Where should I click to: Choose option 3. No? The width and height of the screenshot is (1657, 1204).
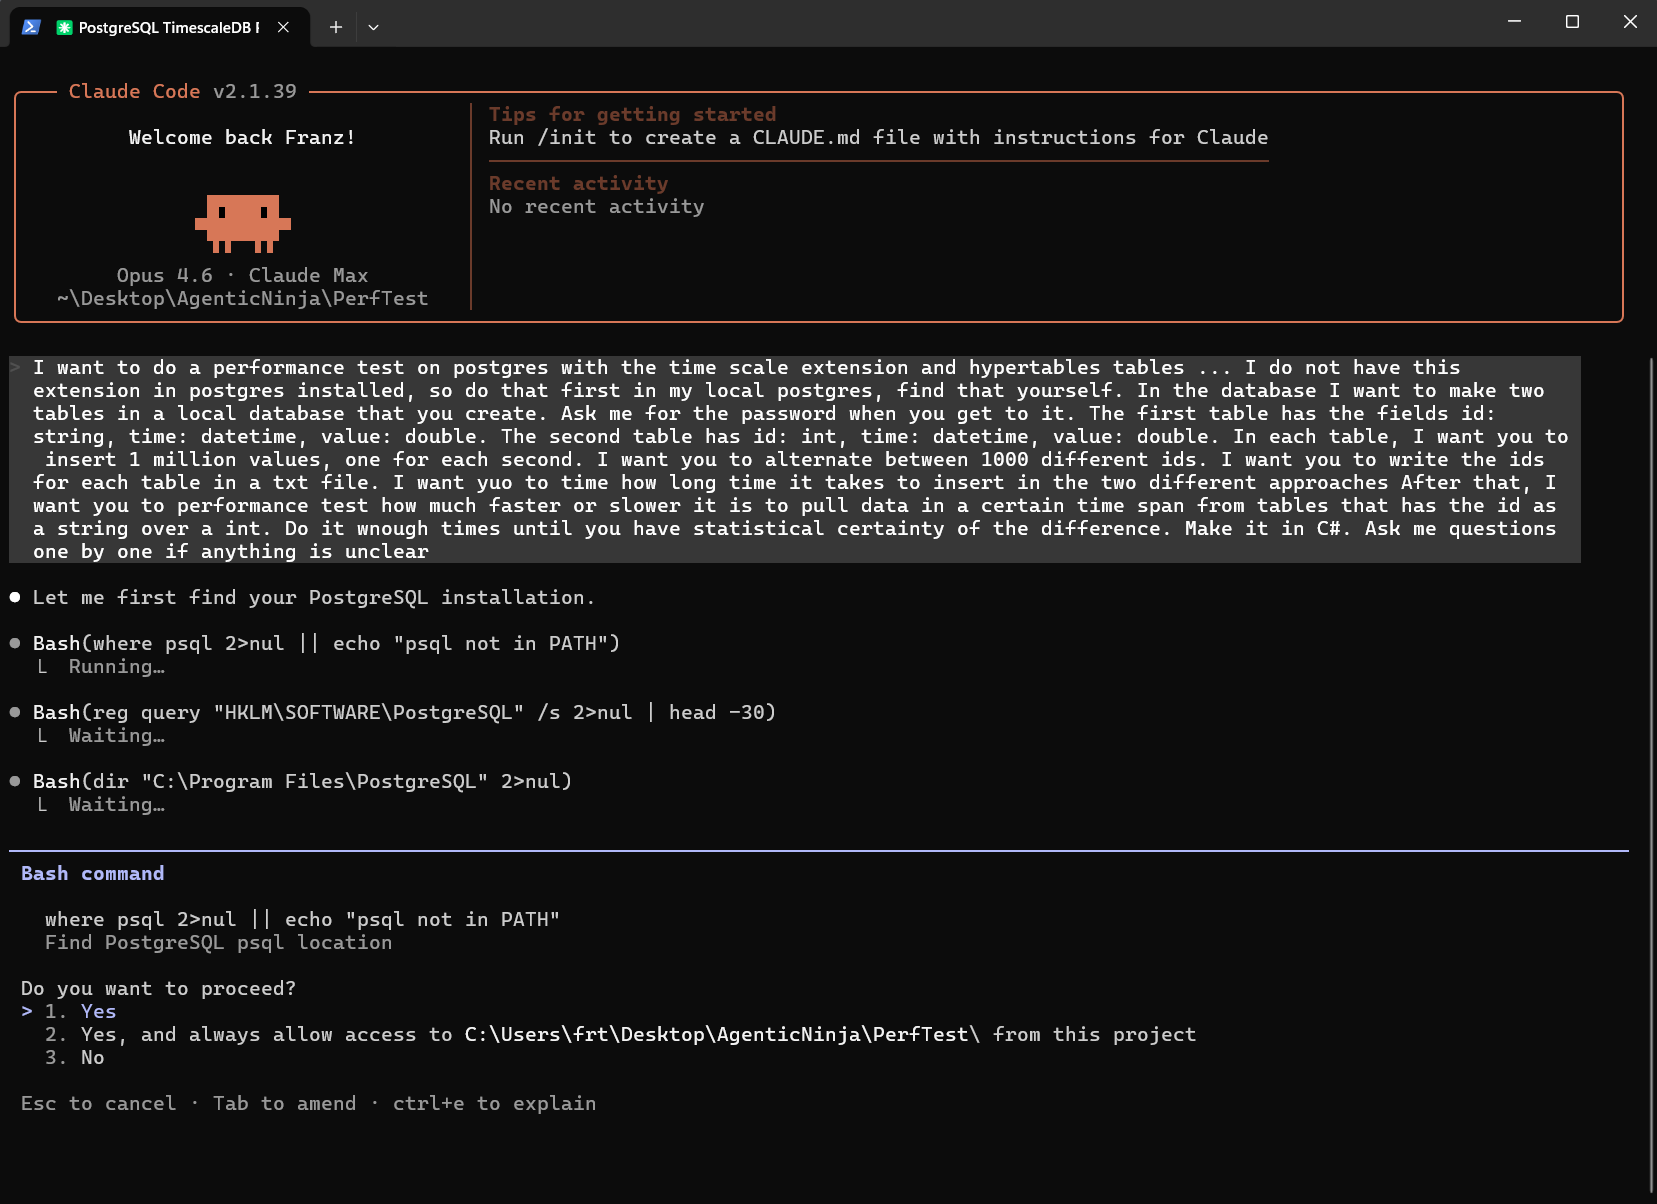click(75, 1057)
